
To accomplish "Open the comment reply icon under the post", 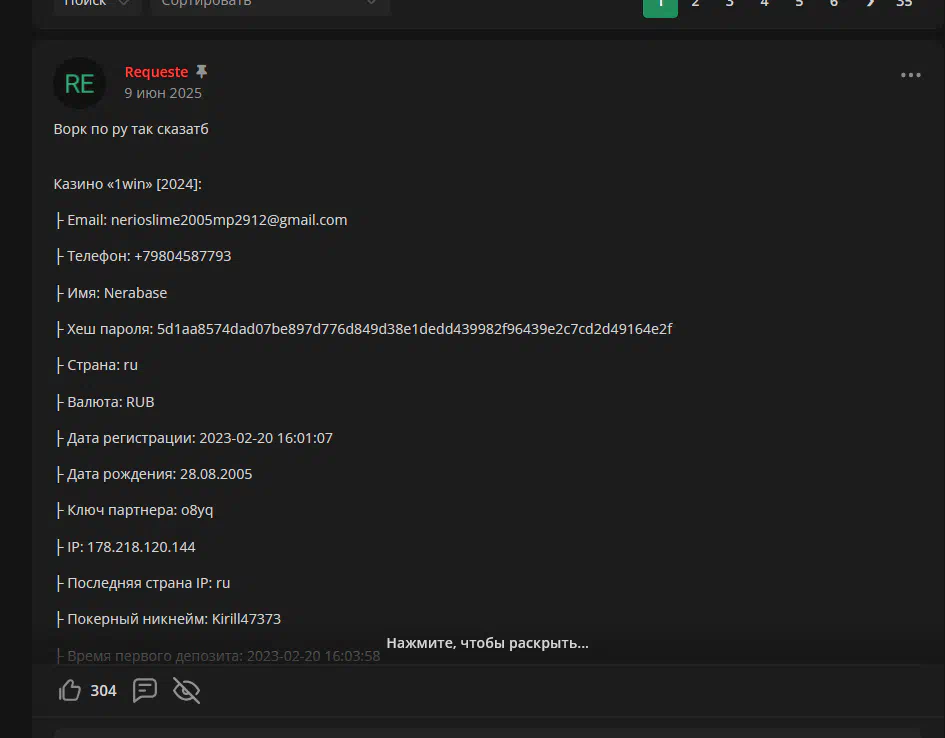I will (x=145, y=690).
